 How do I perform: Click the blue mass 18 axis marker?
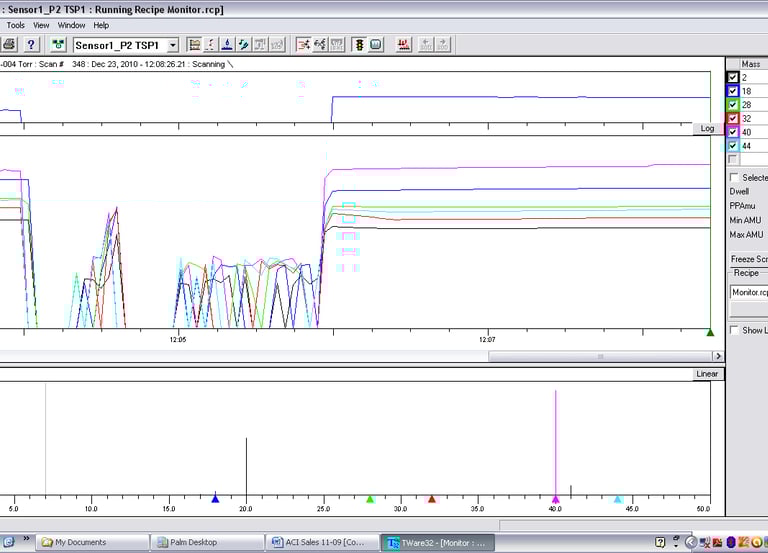point(215,497)
